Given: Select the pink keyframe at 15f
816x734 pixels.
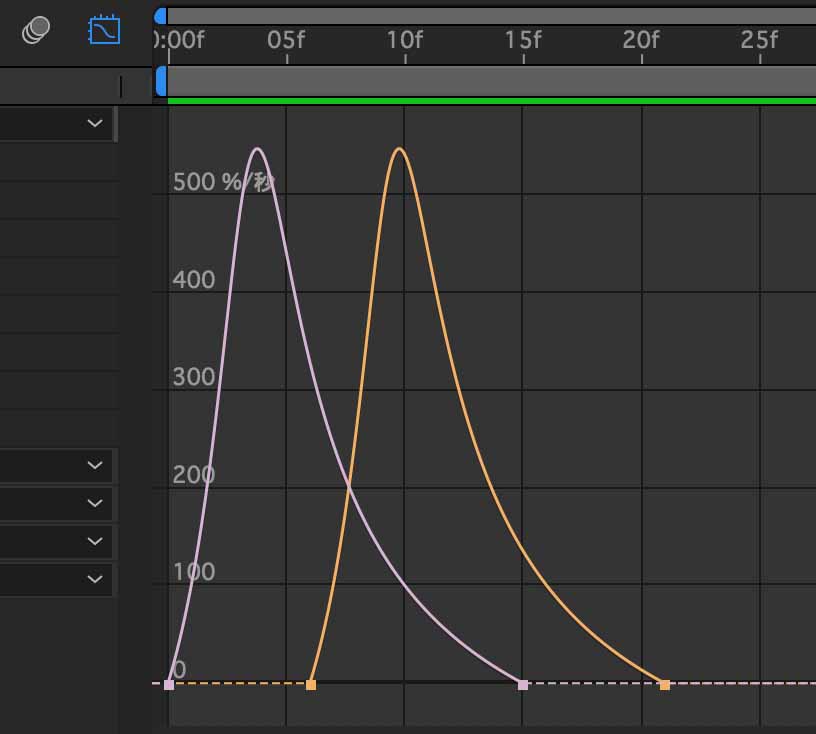Looking at the screenshot, I should tap(523, 685).
